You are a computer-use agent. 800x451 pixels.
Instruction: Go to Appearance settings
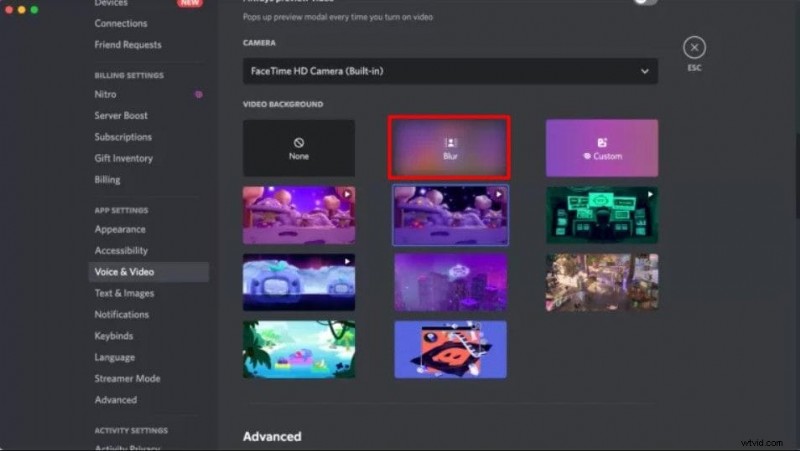pyautogui.click(x=120, y=229)
